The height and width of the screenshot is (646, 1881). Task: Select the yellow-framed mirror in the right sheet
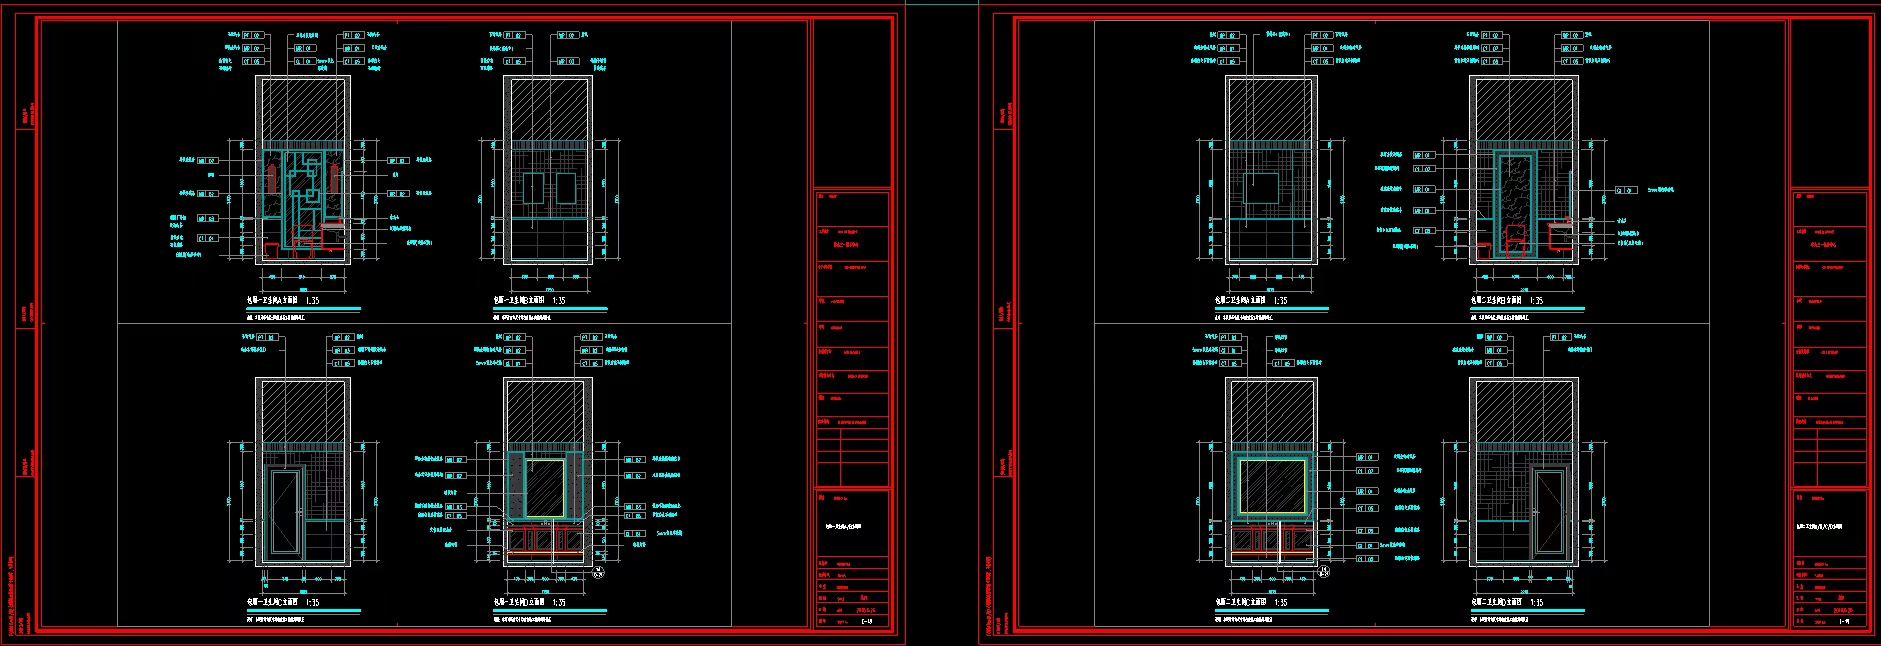point(1272,487)
